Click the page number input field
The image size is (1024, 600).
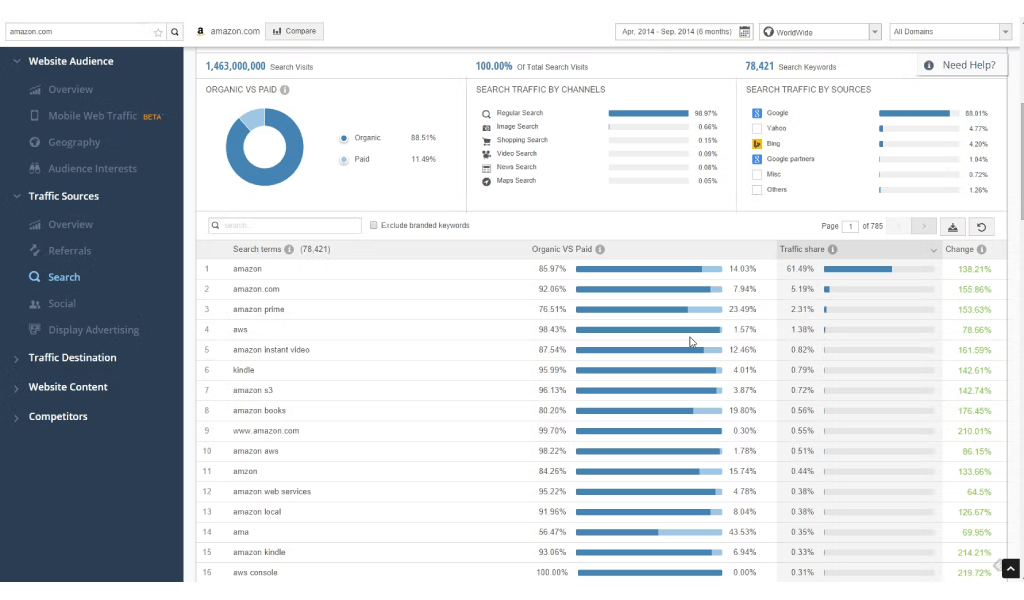[x=850, y=227]
